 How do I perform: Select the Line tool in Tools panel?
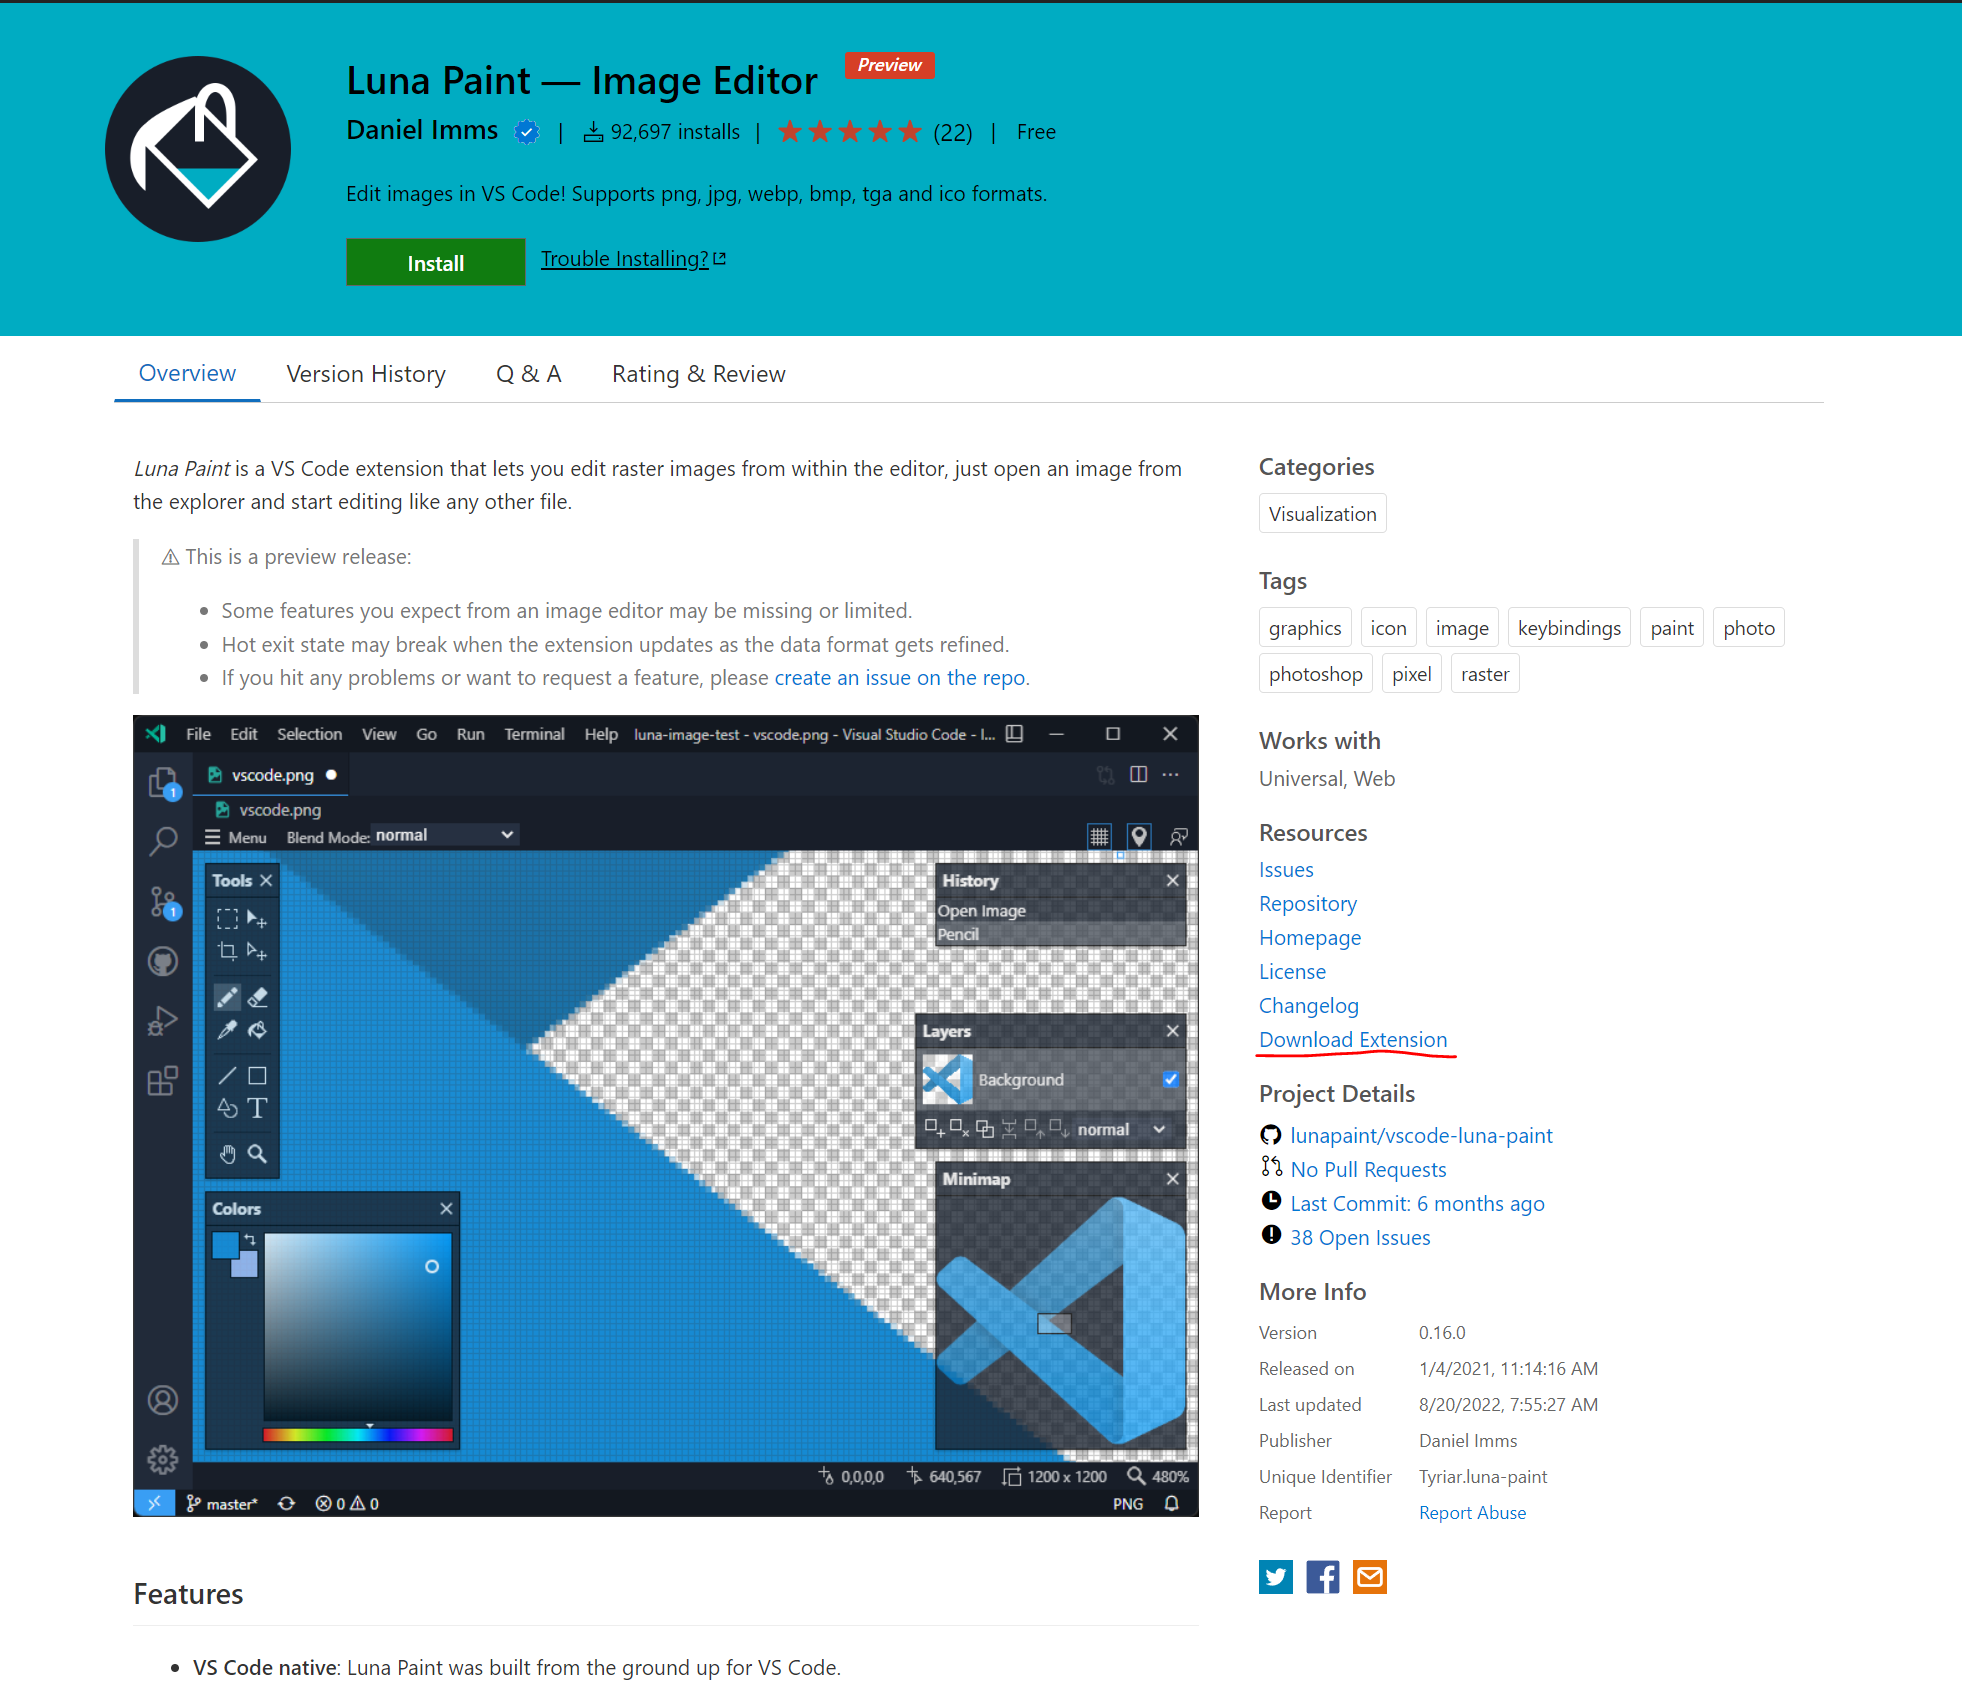click(227, 1075)
